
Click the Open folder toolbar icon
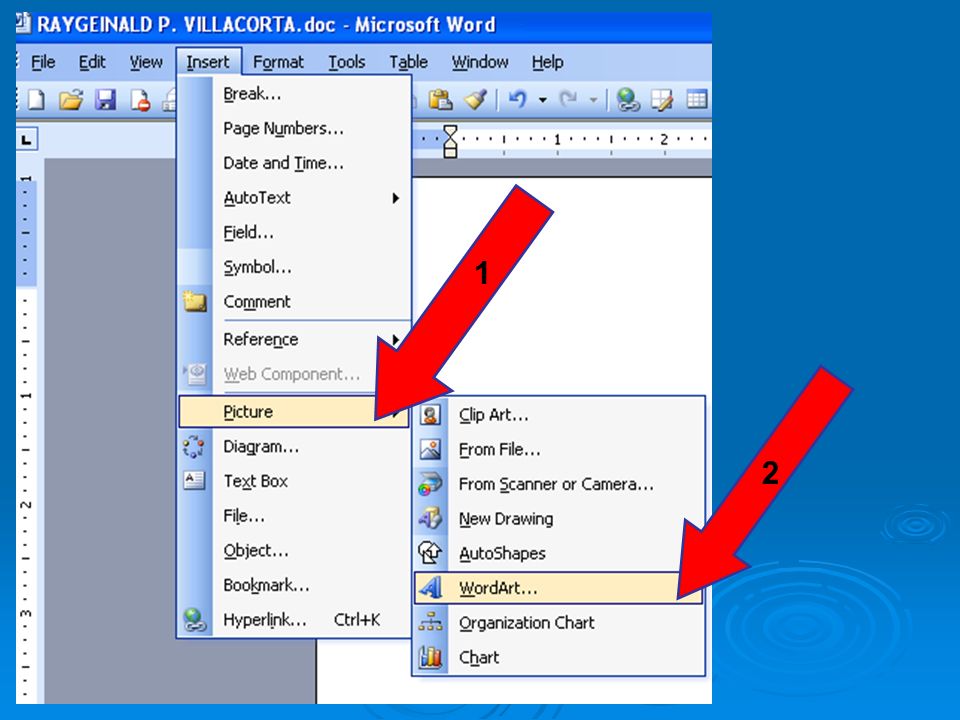[x=71, y=99]
